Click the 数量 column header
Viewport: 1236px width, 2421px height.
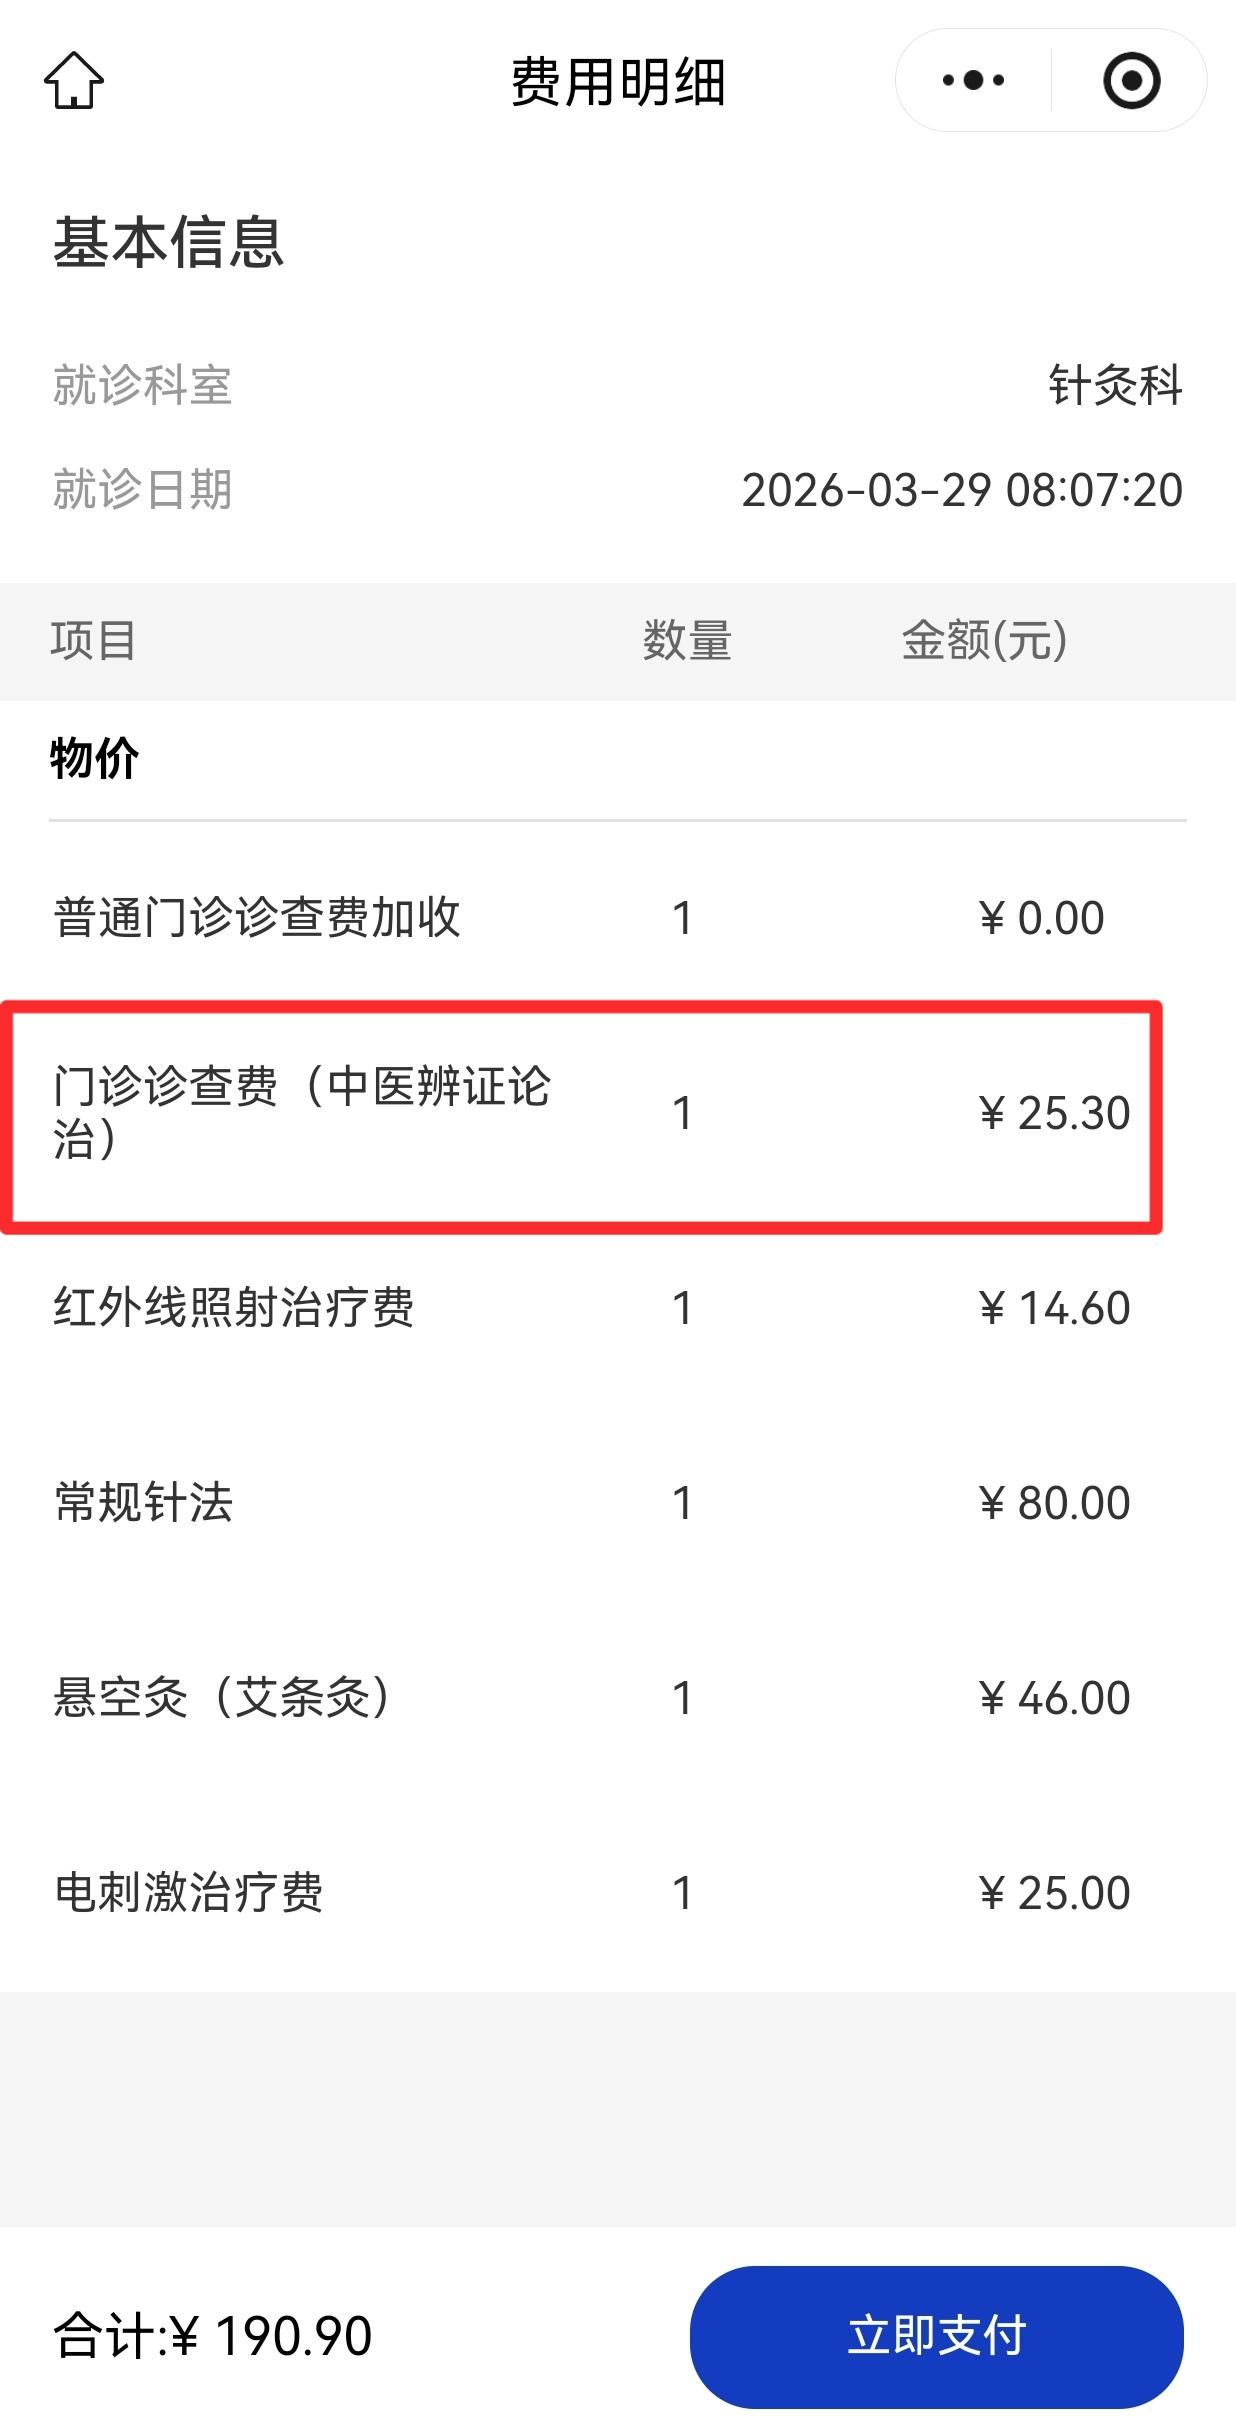(687, 641)
